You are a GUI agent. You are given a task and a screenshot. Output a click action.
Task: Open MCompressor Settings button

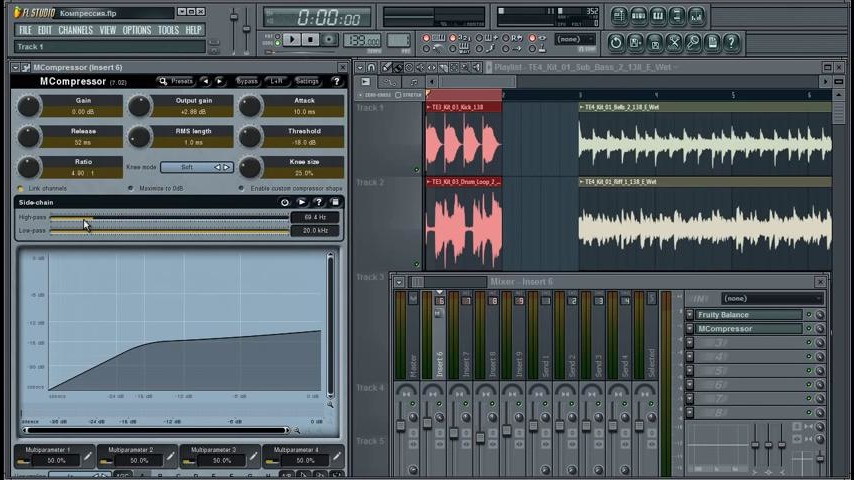pyautogui.click(x=307, y=81)
